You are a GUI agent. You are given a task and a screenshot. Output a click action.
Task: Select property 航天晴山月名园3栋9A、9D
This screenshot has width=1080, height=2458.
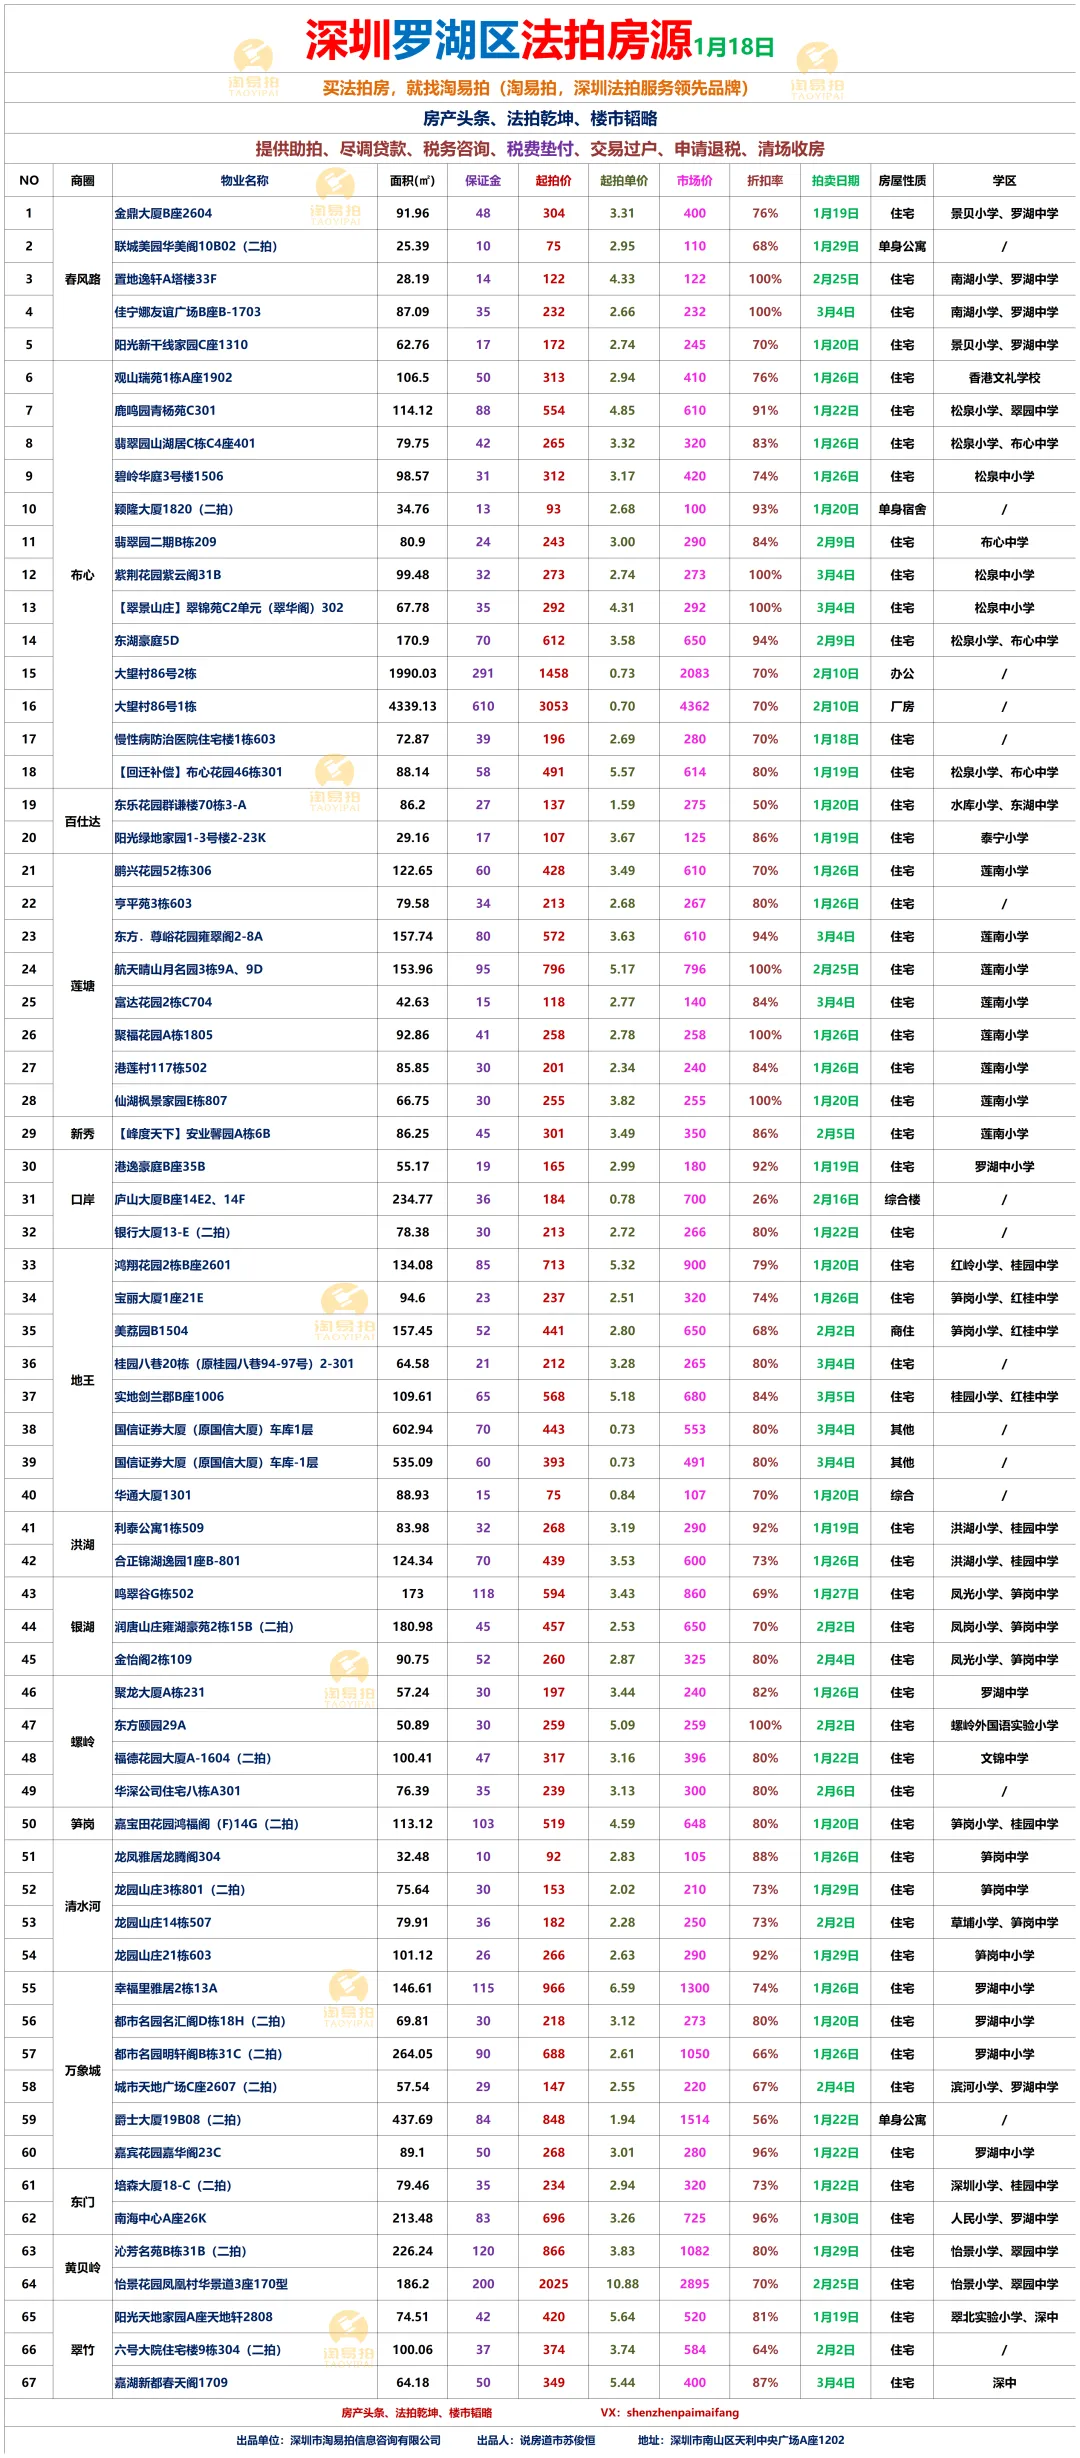pyautogui.click(x=188, y=969)
